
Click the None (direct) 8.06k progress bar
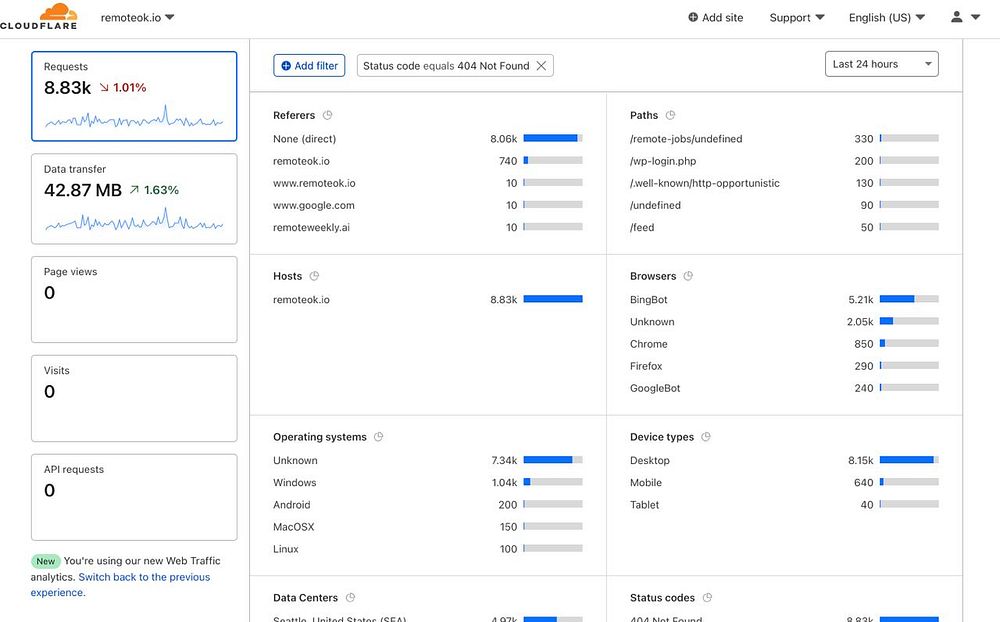(x=553, y=138)
